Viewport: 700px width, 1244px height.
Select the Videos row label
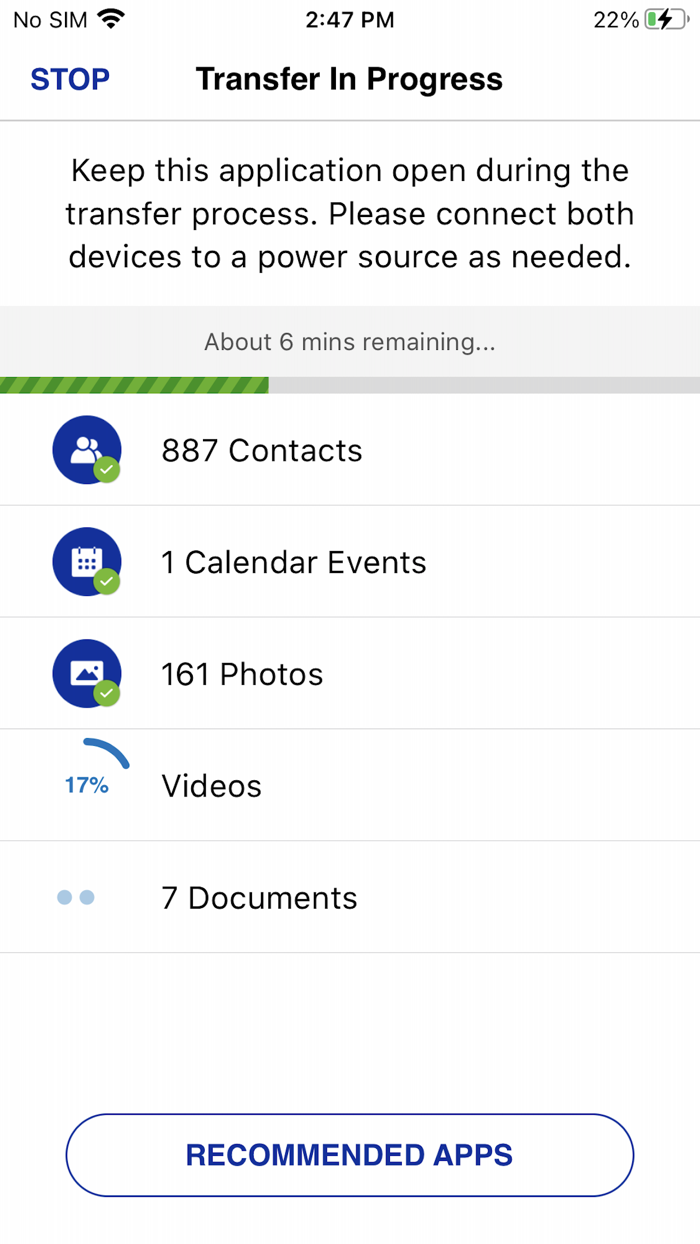[212, 787]
